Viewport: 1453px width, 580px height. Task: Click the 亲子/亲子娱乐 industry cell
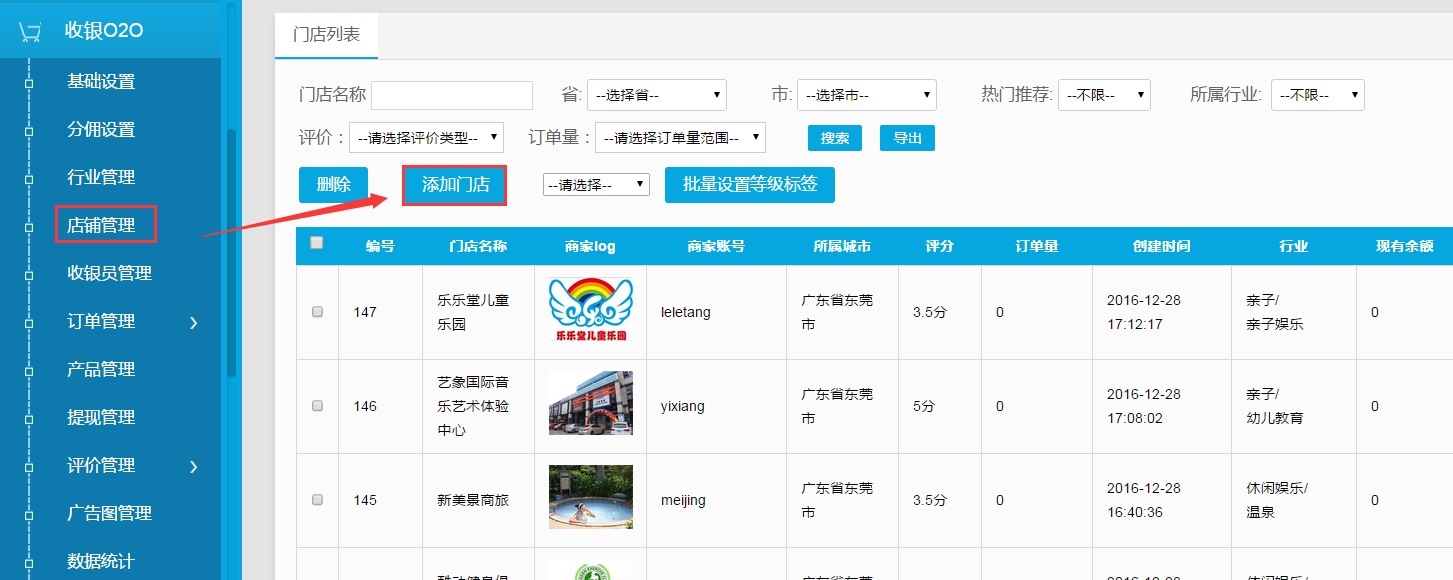1275,312
